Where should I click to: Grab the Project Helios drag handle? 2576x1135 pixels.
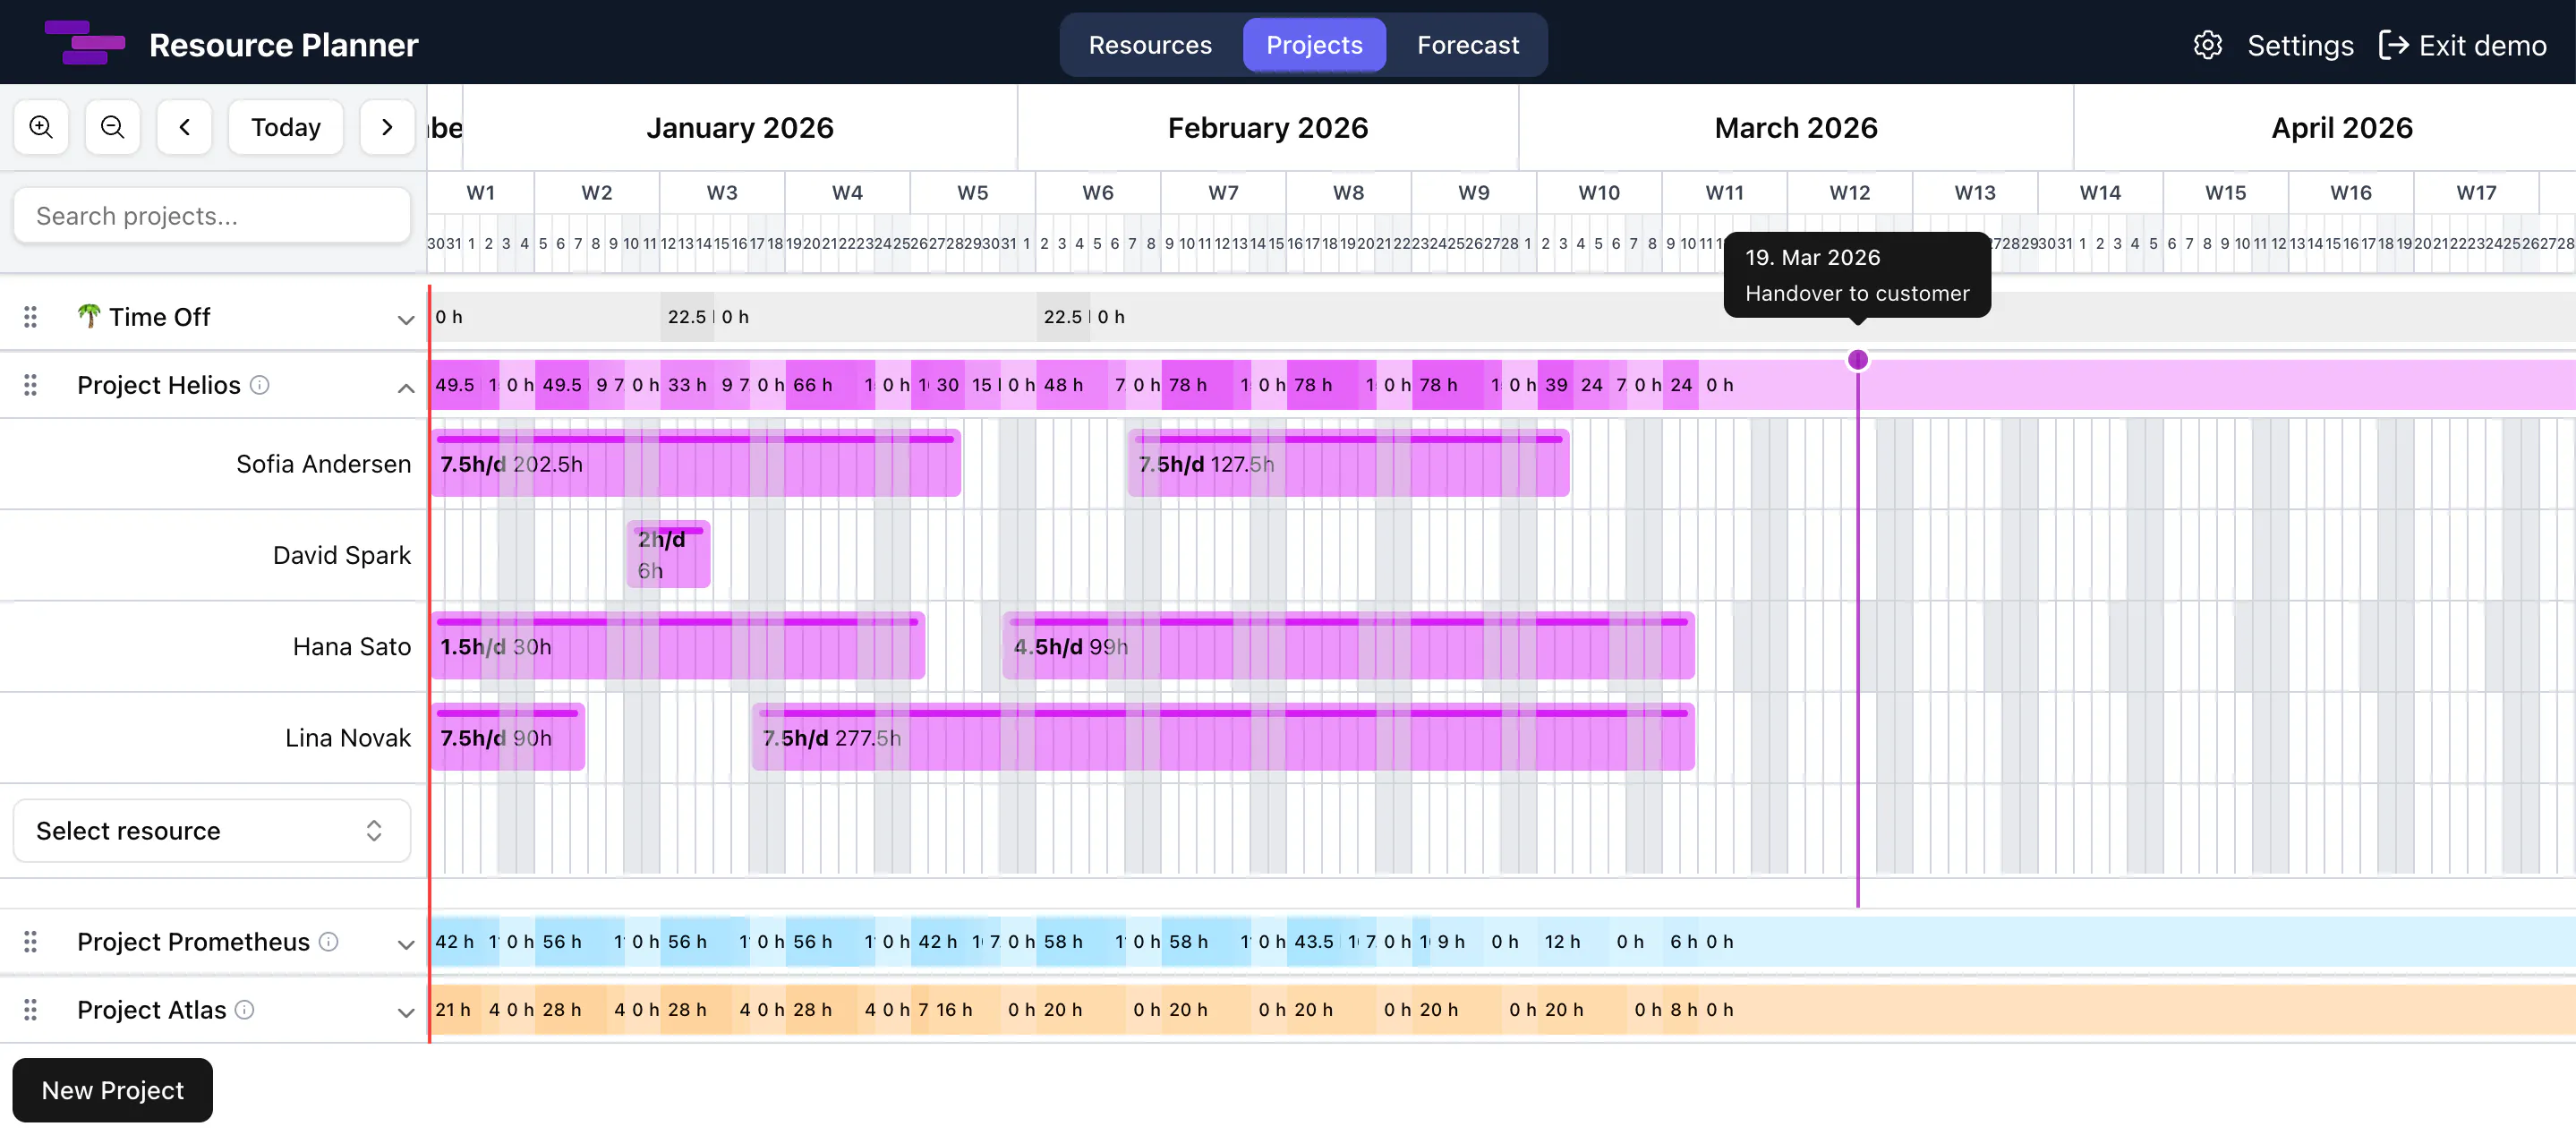click(x=31, y=385)
